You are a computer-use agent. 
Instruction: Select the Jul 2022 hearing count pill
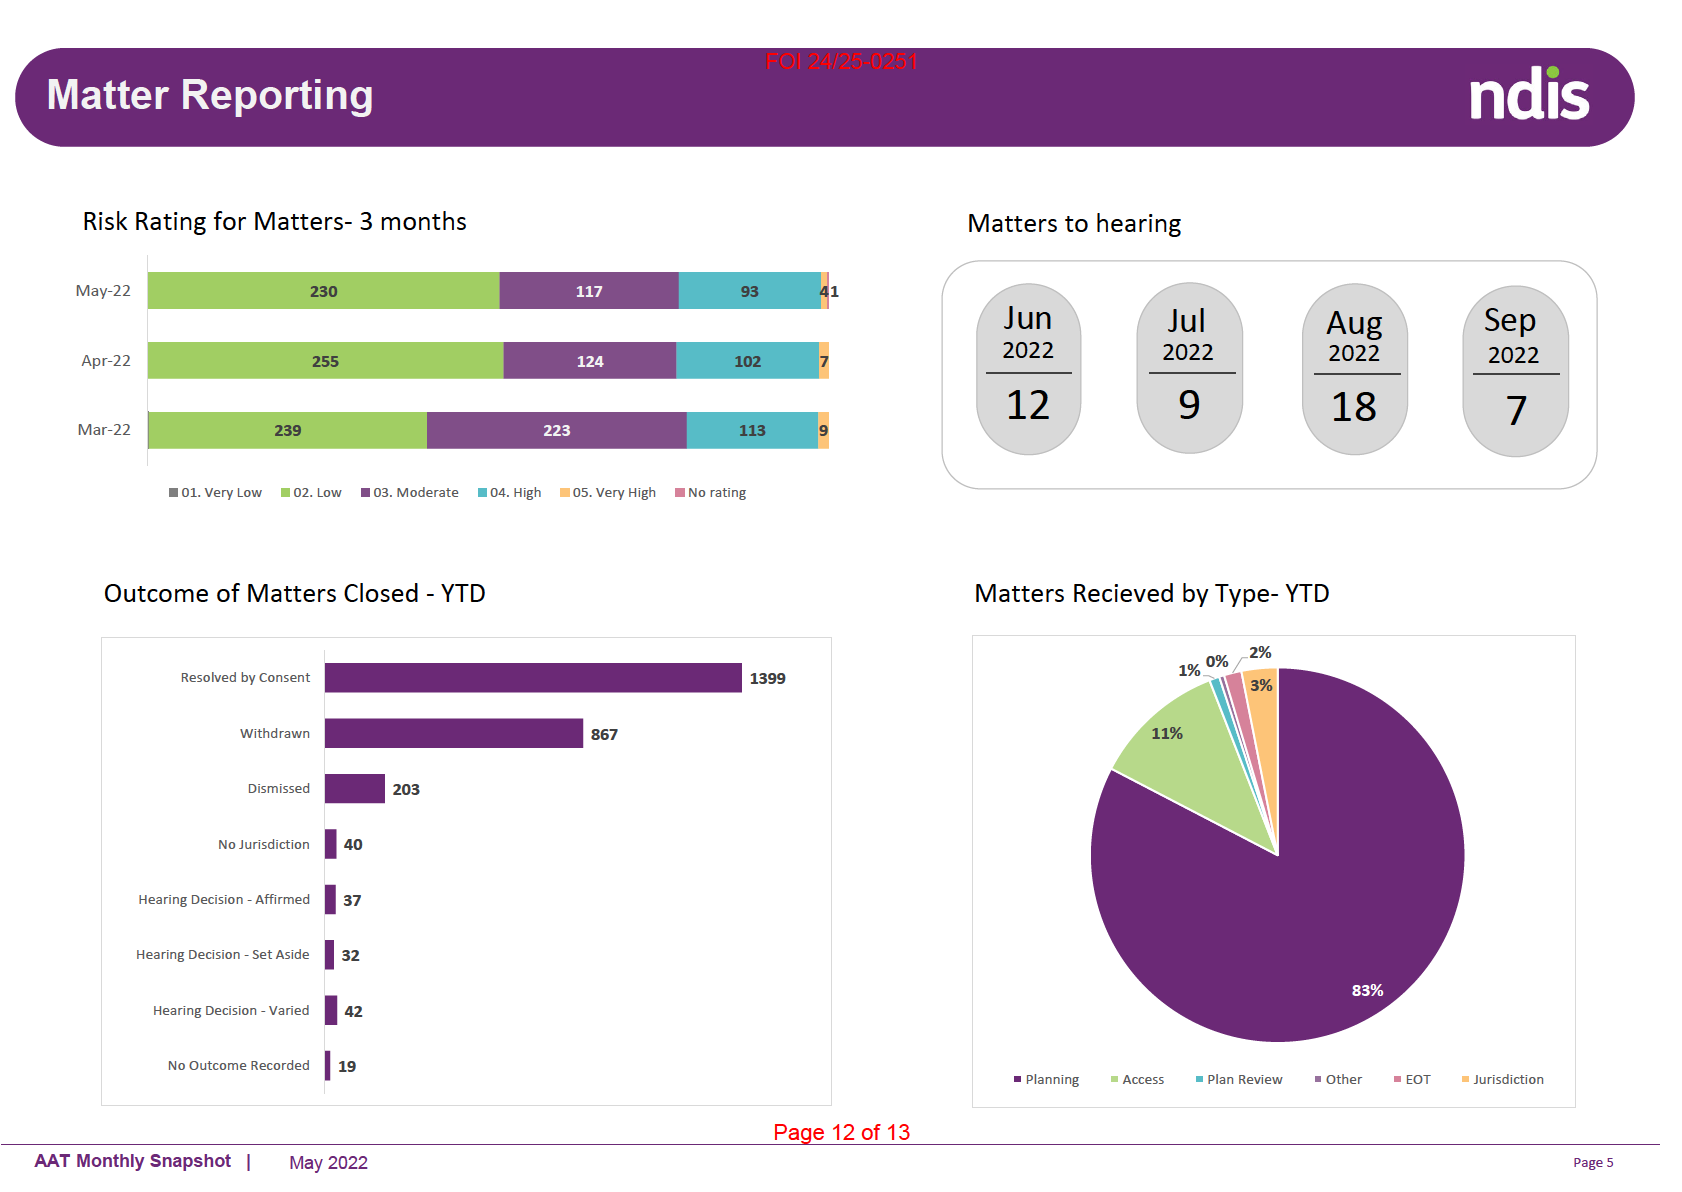point(1188,368)
